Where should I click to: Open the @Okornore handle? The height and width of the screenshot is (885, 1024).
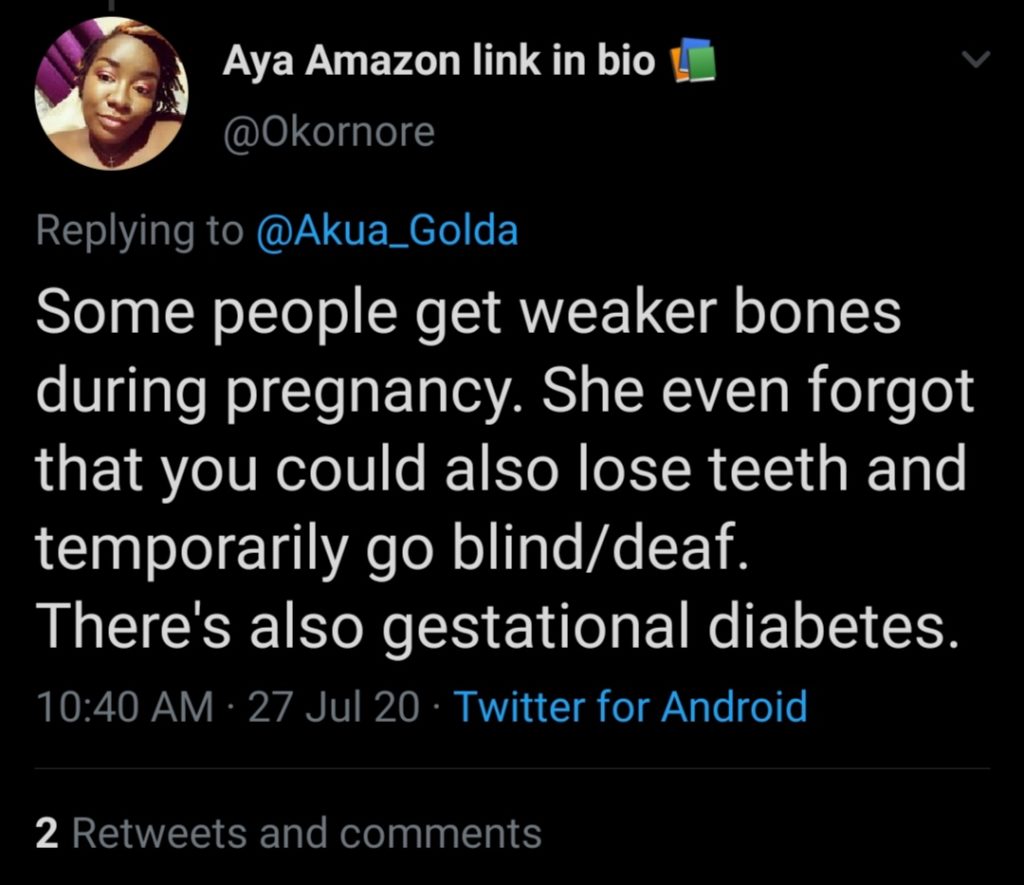(x=328, y=132)
